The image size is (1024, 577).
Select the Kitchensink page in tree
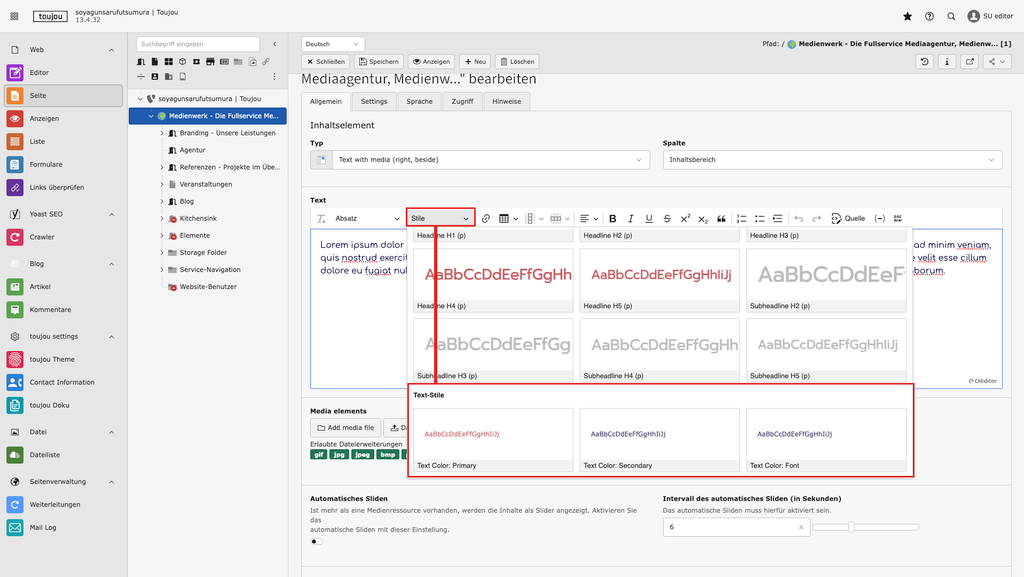click(198, 219)
